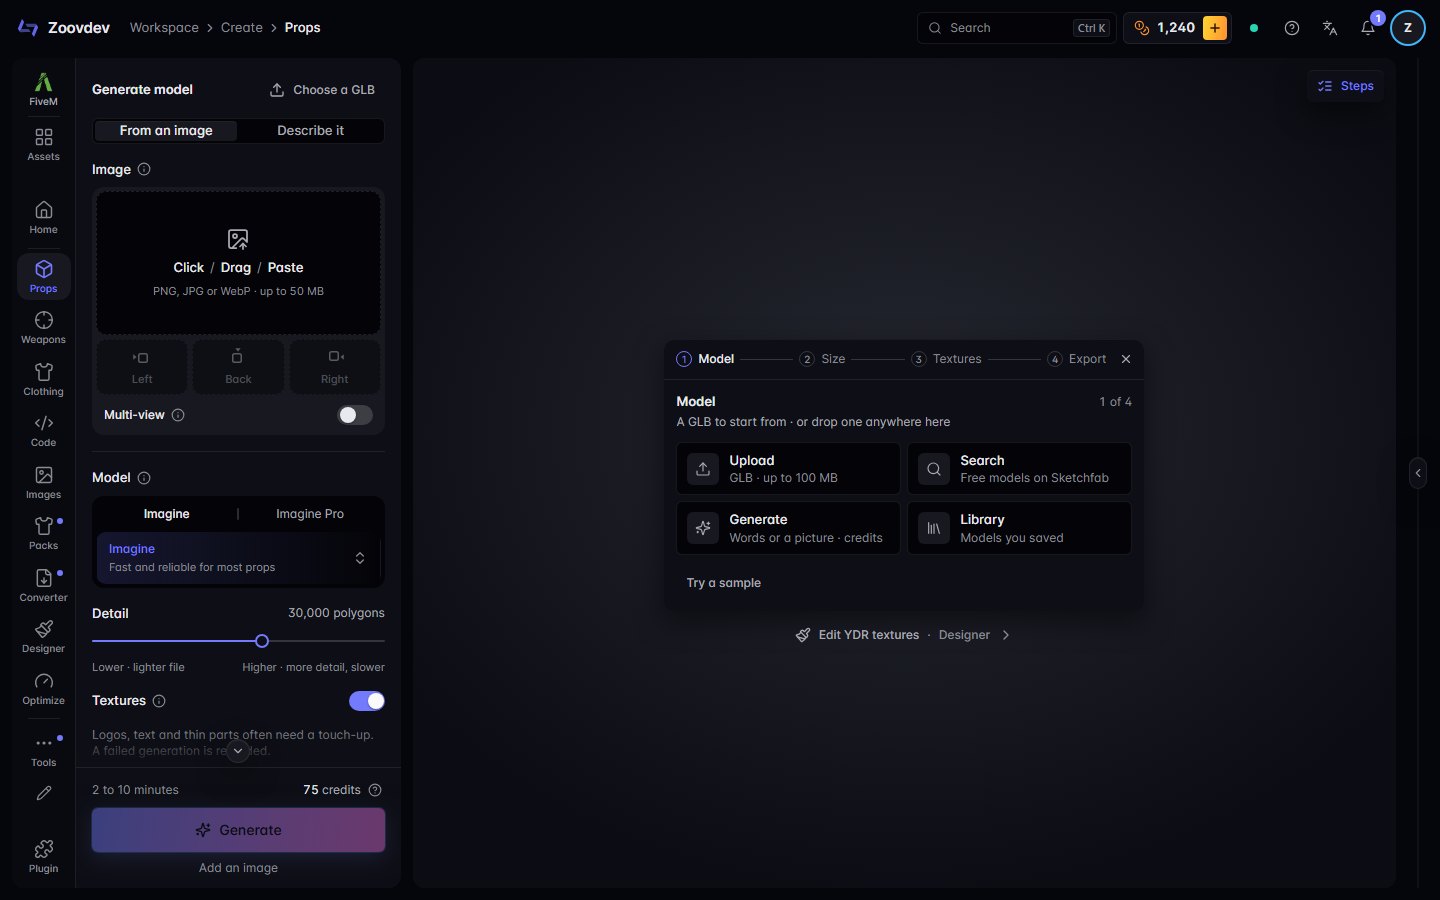The height and width of the screenshot is (900, 1440).
Task: Open the Packs section
Action: tap(43, 533)
